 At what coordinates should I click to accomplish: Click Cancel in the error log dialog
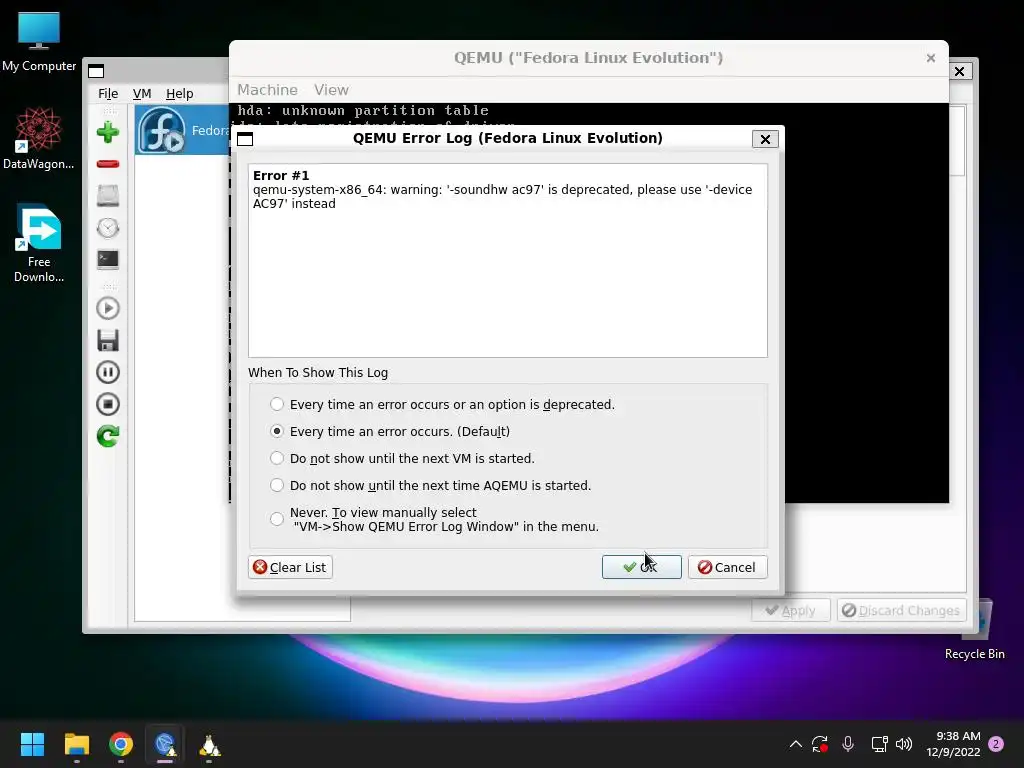pyautogui.click(x=728, y=567)
